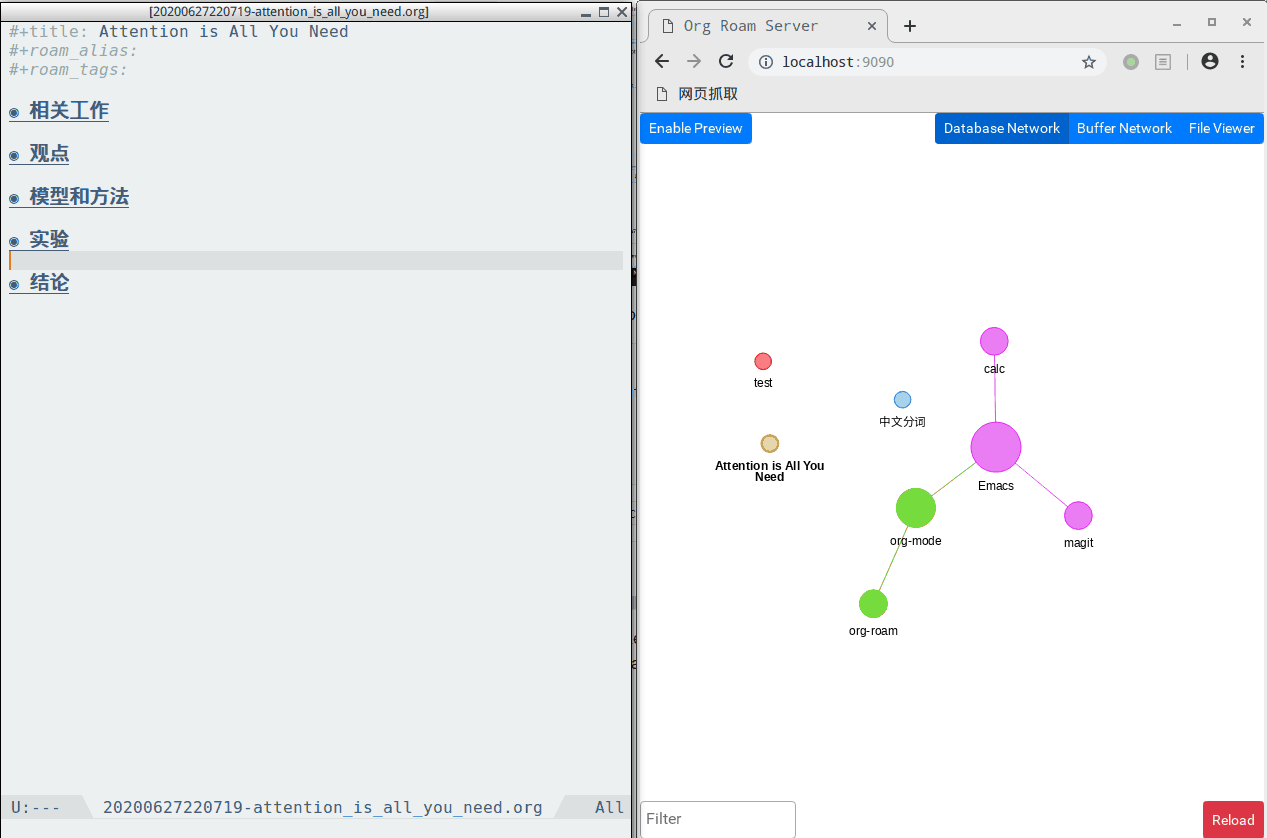This screenshot has height=838, width=1267.
Task: Click the 观点 heading text
Action: point(49,154)
